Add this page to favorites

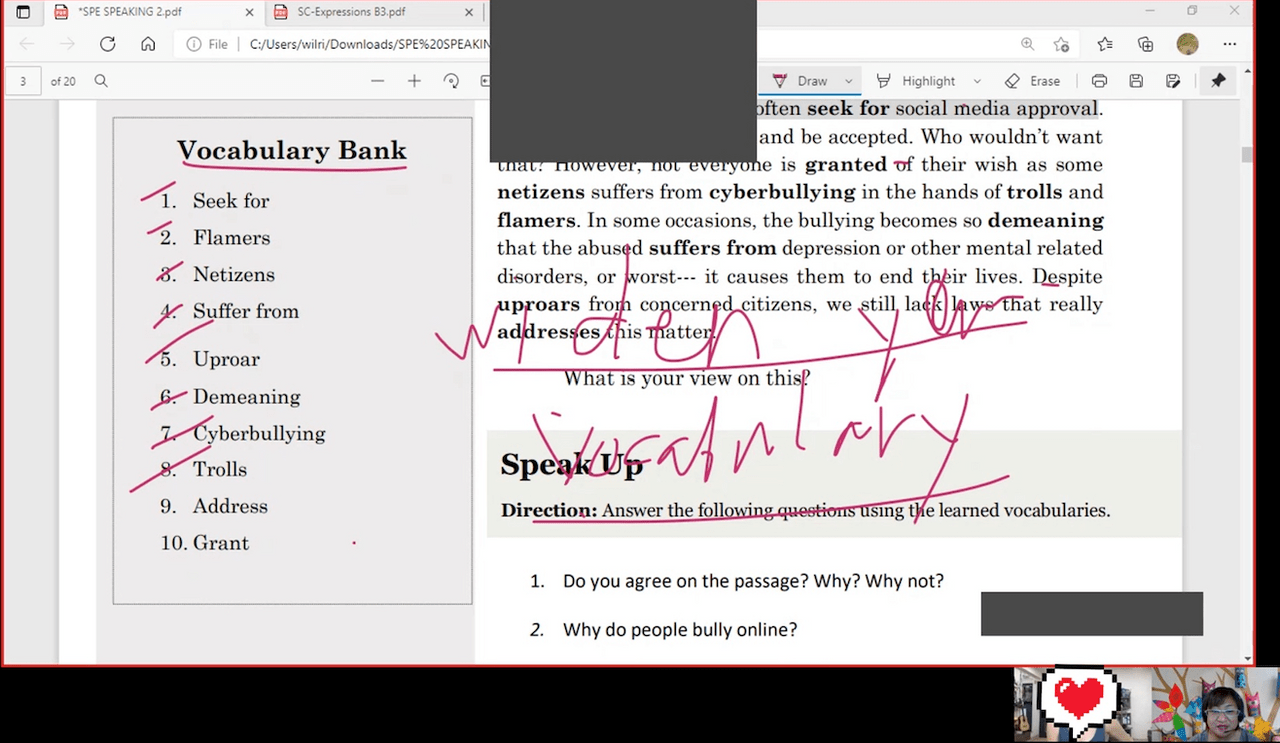pyautogui.click(x=1061, y=44)
